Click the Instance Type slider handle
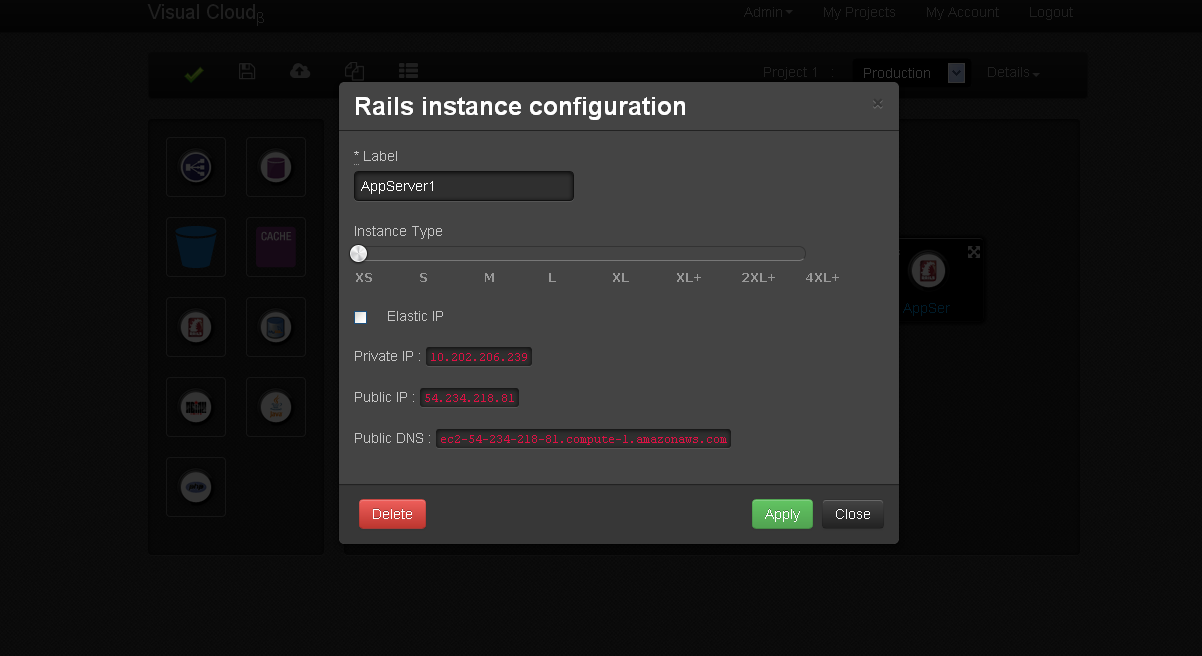The height and width of the screenshot is (656, 1202). pos(358,254)
